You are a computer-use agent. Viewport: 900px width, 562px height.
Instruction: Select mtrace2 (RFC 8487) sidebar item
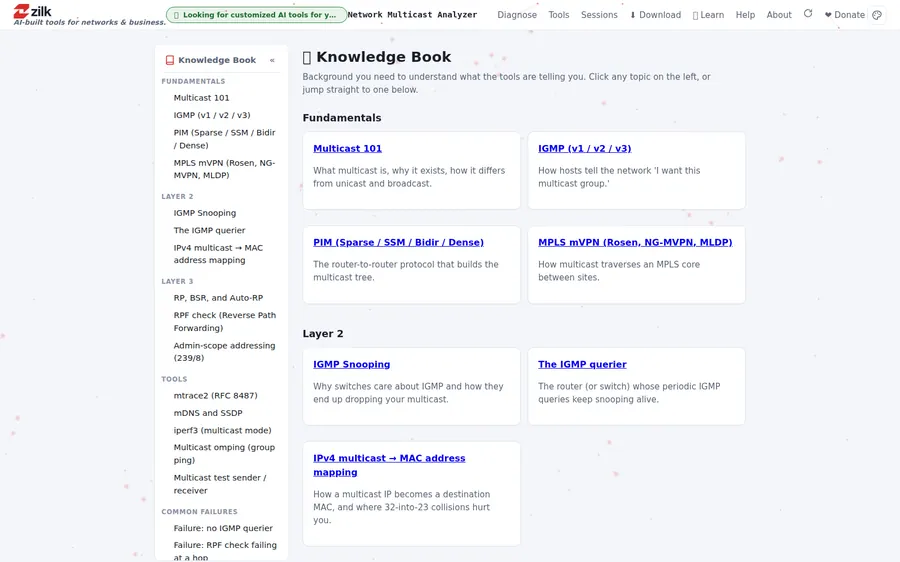coord(215,396)
